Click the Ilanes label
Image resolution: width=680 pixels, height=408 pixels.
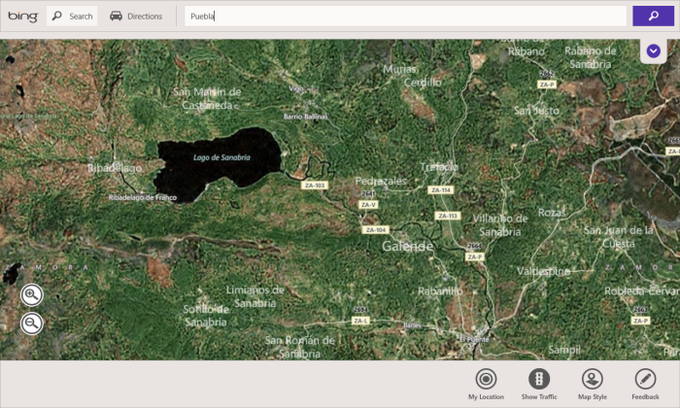pyautogui.click(x=412, y=325)
